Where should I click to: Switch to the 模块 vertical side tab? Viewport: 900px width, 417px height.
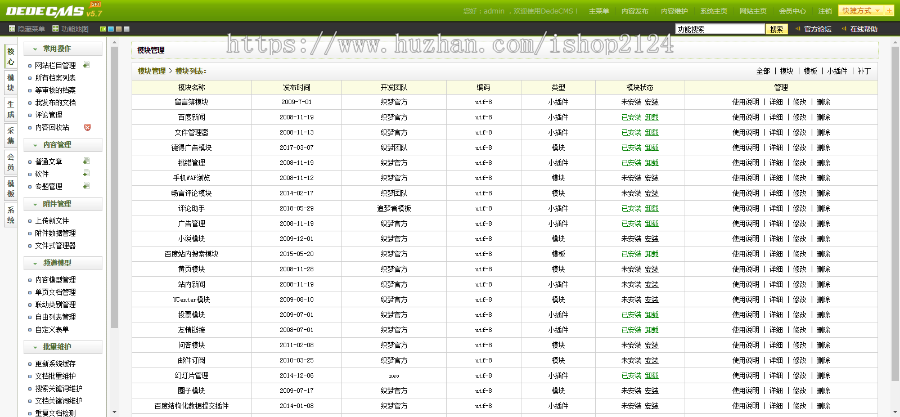click(10, 80)
